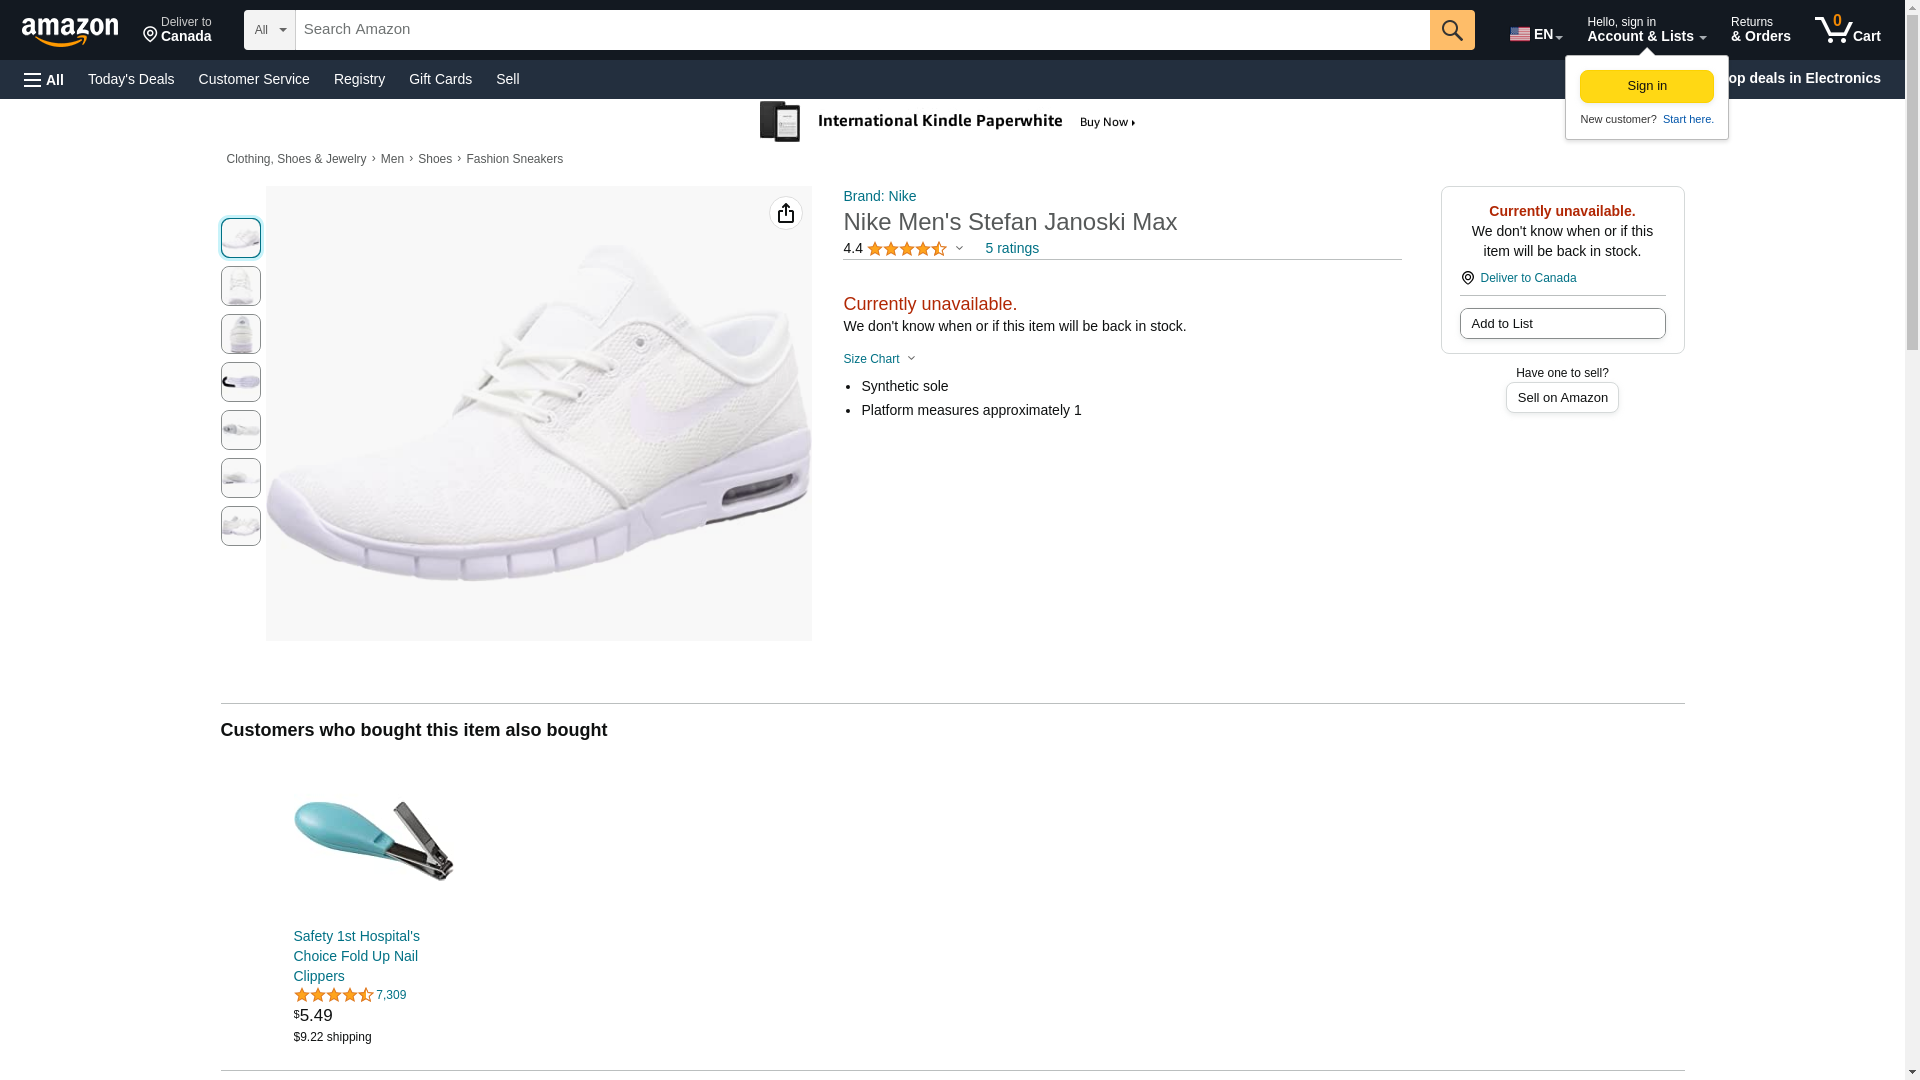Open the search category All dropdown
This screenshot has width=1920, height=1080.
(x=269, y=30)
